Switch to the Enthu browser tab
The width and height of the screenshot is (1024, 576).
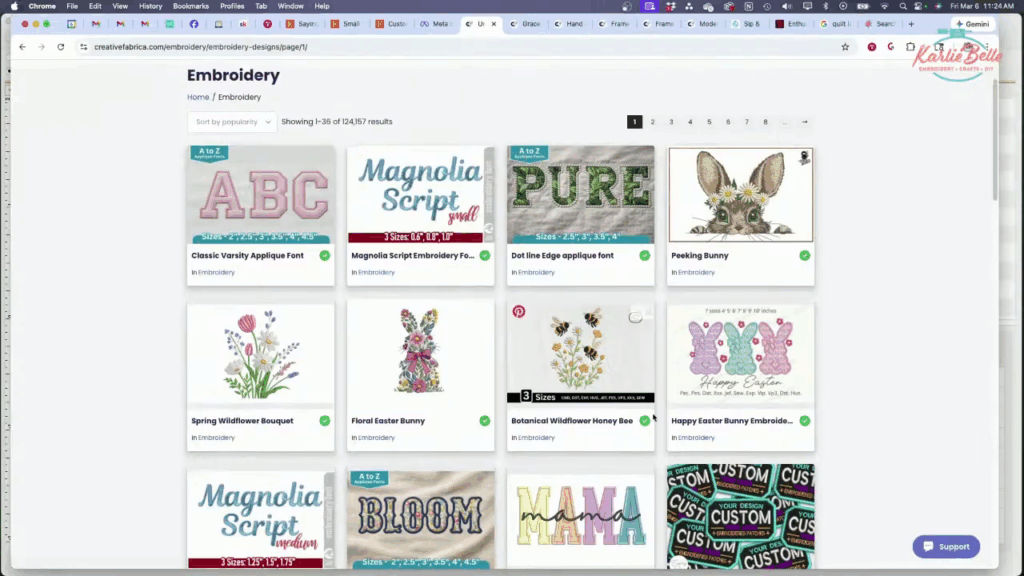coord(791,24)
